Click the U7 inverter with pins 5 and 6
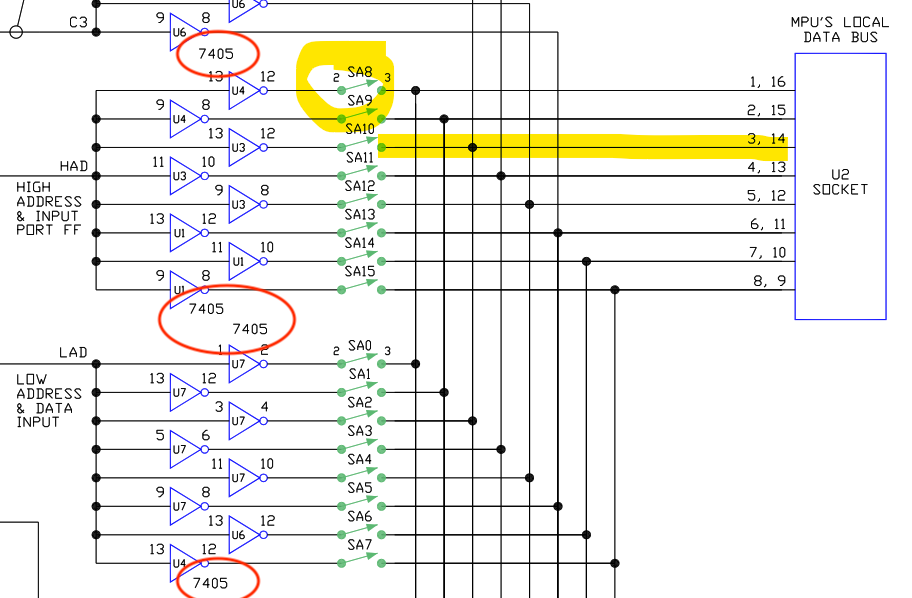 click(183, 449)
